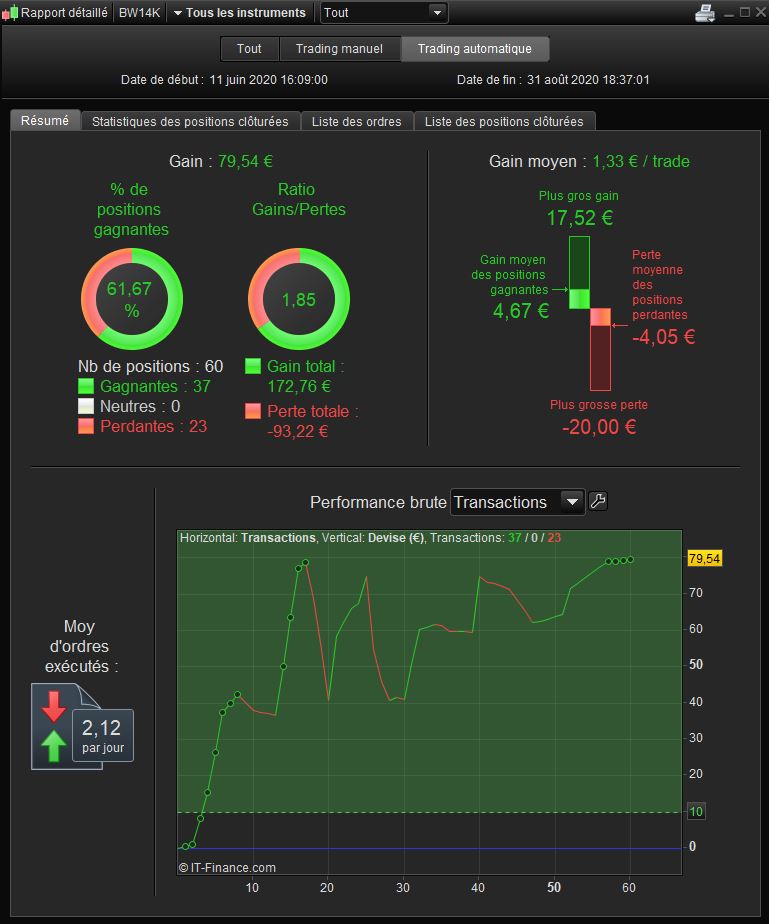Click the green Gagnantes legend square
Screen dimensions: 769x924
tap(86, 386)
